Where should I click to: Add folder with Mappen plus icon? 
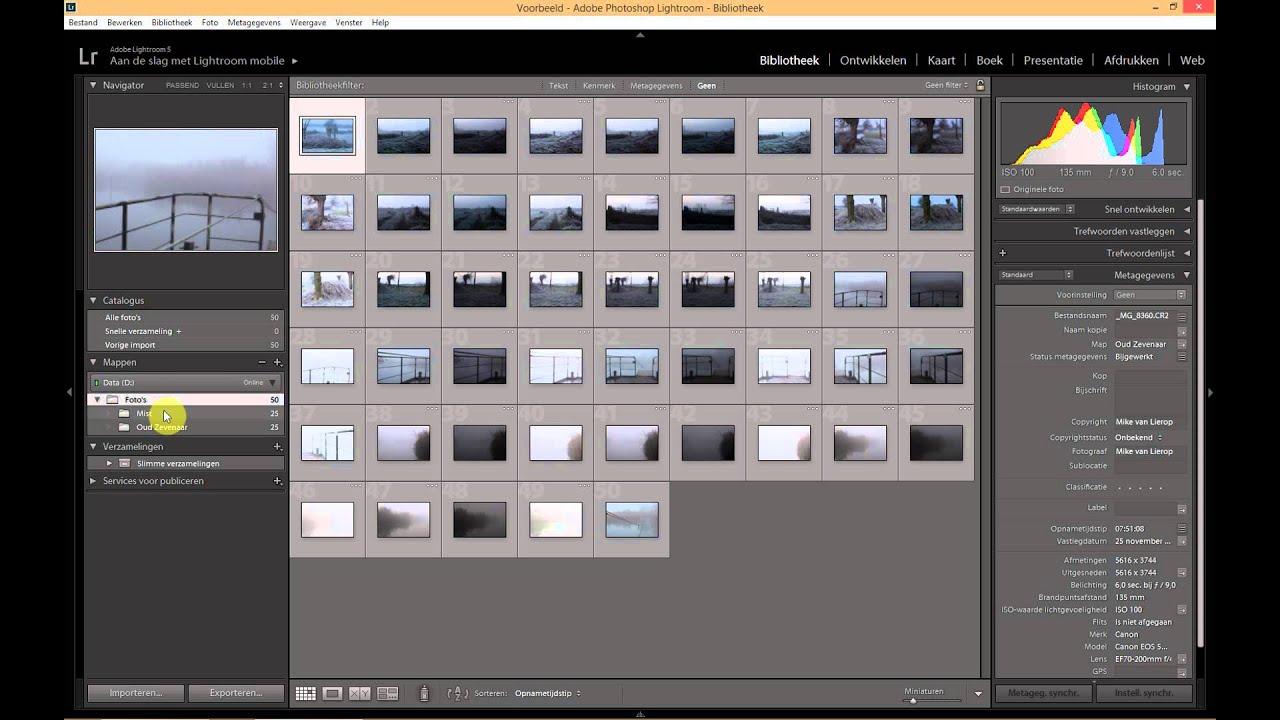[x=278, y=362]
